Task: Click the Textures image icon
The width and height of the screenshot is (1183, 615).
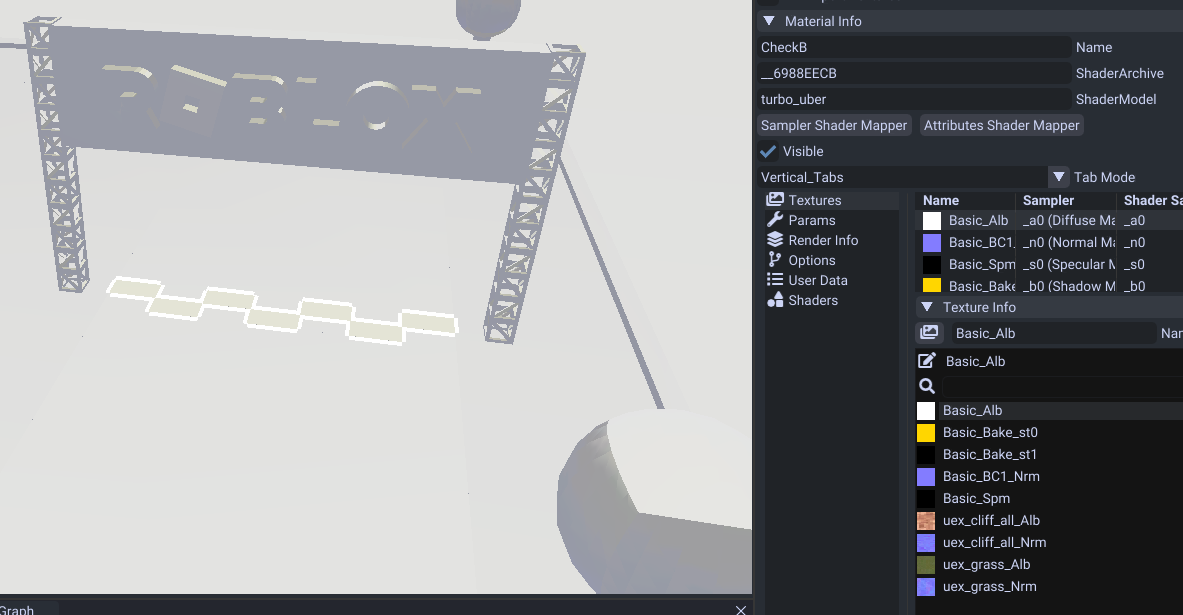Action: click(x=775, y=200)
